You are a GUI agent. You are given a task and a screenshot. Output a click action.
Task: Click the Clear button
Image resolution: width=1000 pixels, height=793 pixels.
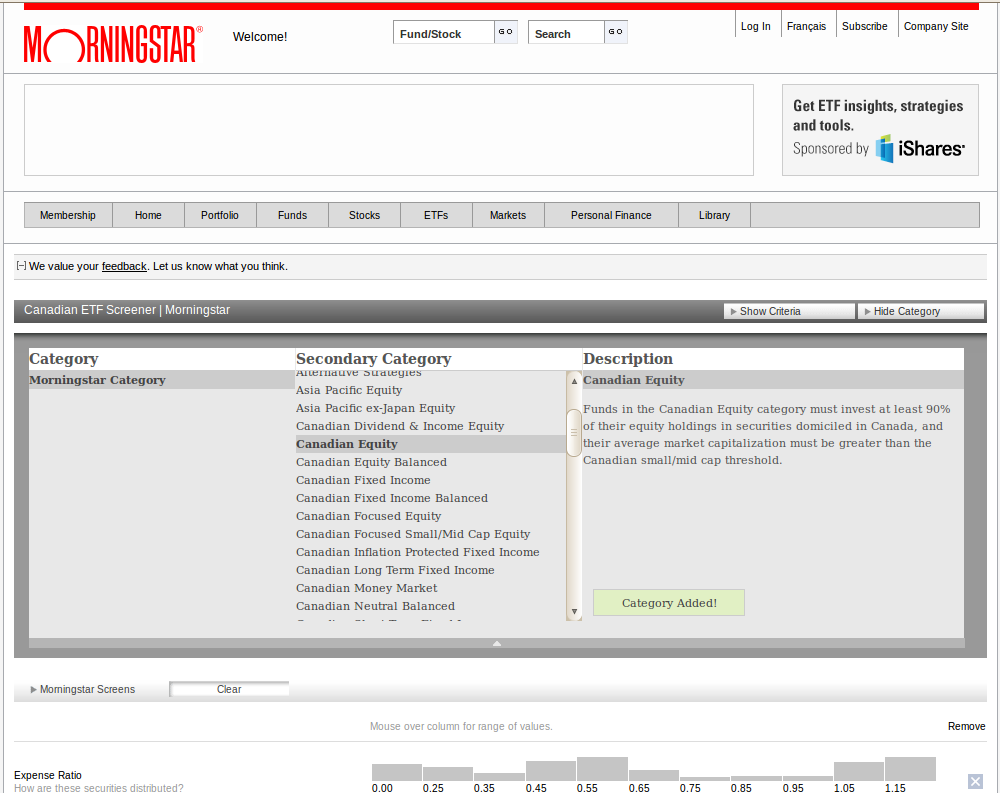tap(229, 689)
